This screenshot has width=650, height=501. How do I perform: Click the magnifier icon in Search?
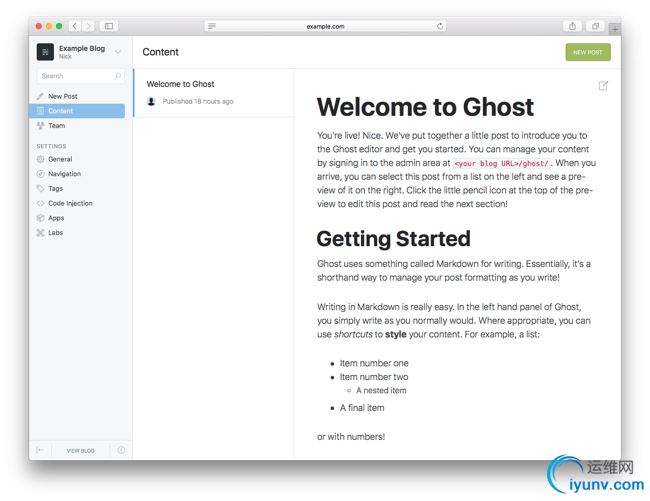coord(118,76)
